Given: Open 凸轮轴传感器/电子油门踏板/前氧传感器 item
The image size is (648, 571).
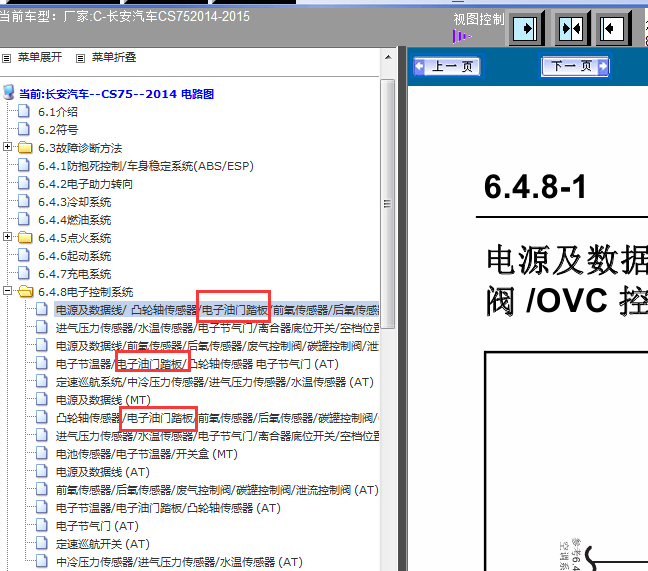Looking at the screenshot, I should 217,418.
